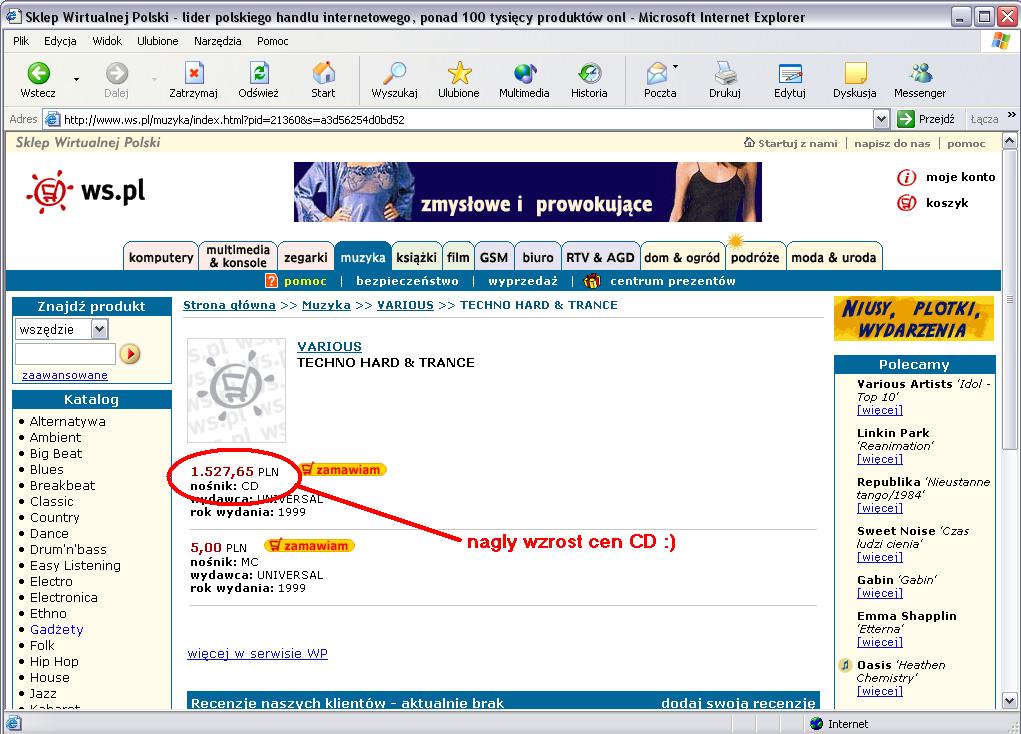The width and height of the screenshot is (1021, 734).
Task: Open the Widok menu
Action: (x=107, y=41)
